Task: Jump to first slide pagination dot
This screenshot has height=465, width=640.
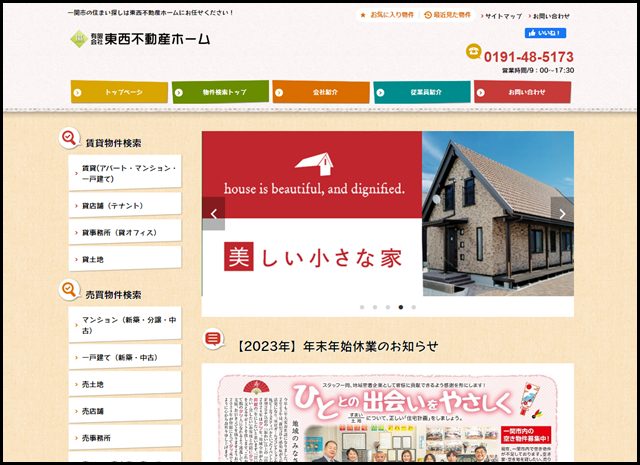Action: click(x=362, y=307)
